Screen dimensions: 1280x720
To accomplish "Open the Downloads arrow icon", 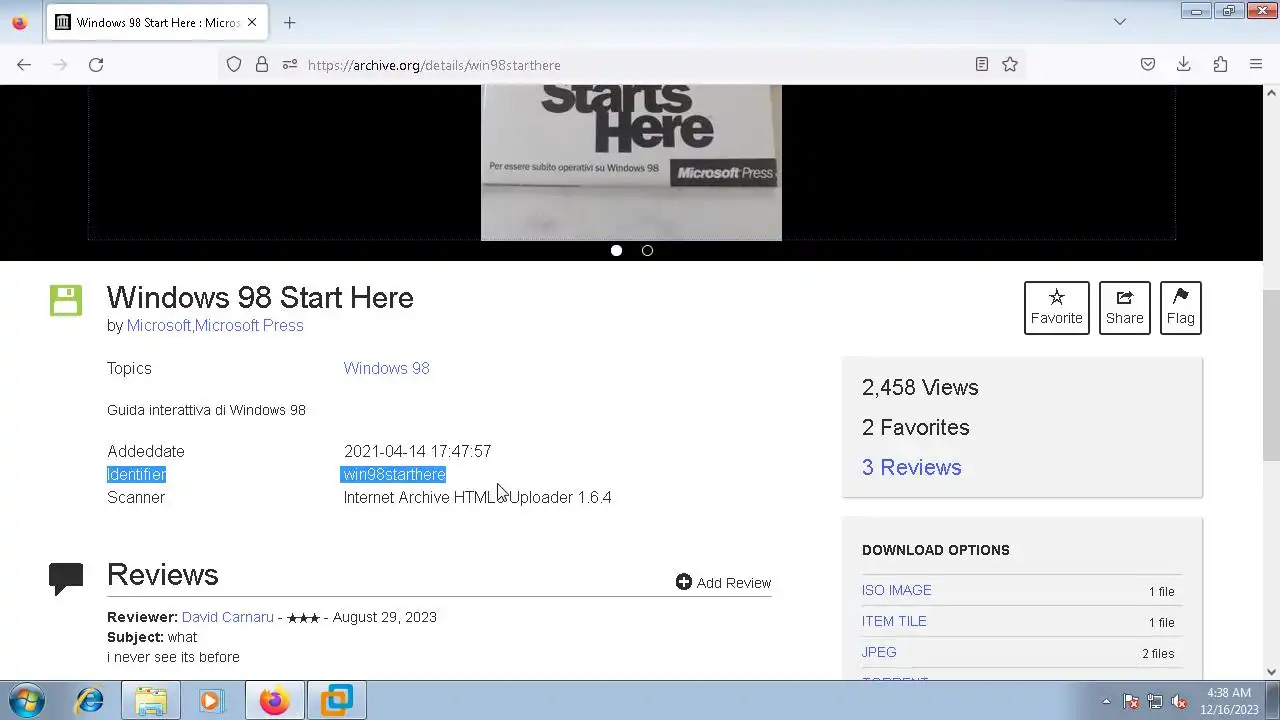I will tap(1184, 64).
